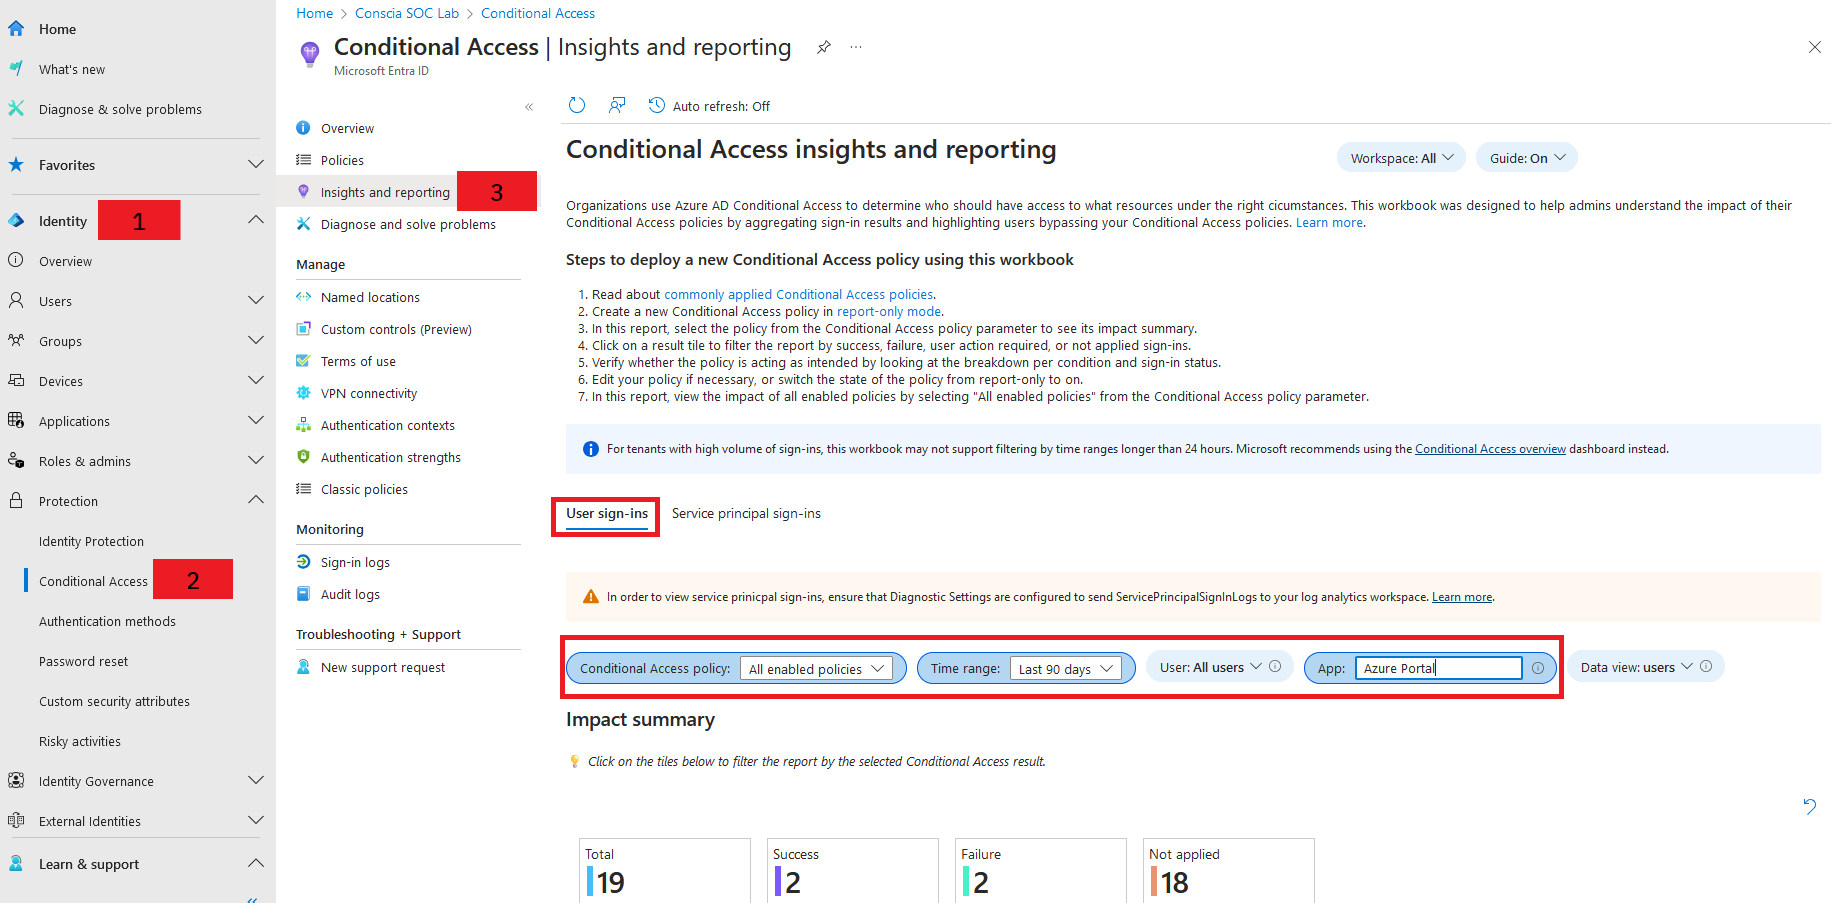Open the Terms of use page
This screenshot has height=903, width=1835.
pyautogui.click(x=359, y=360)
